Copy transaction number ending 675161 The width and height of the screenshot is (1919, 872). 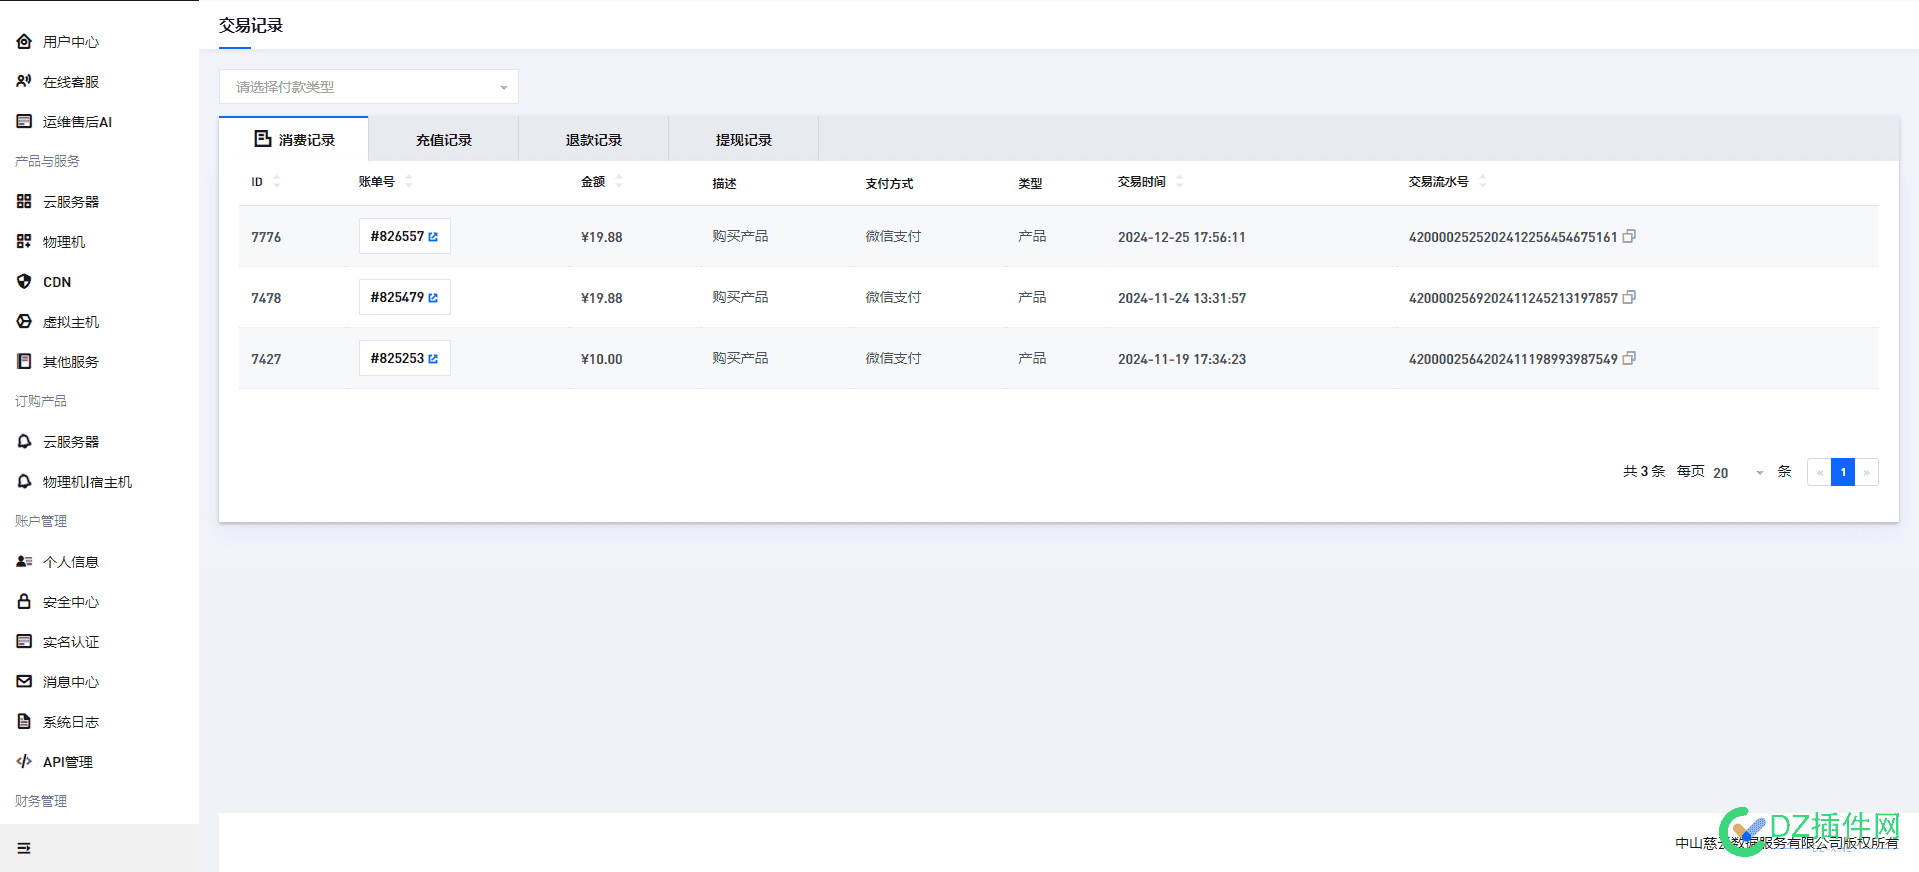point(1629,236)
